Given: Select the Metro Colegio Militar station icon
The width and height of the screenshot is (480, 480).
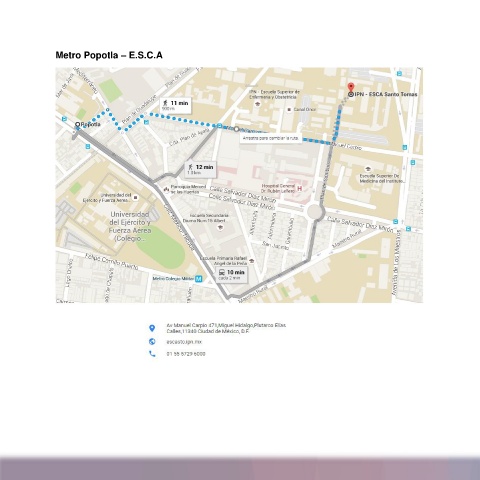Looking at the screenshot, I should pos(199,279).
